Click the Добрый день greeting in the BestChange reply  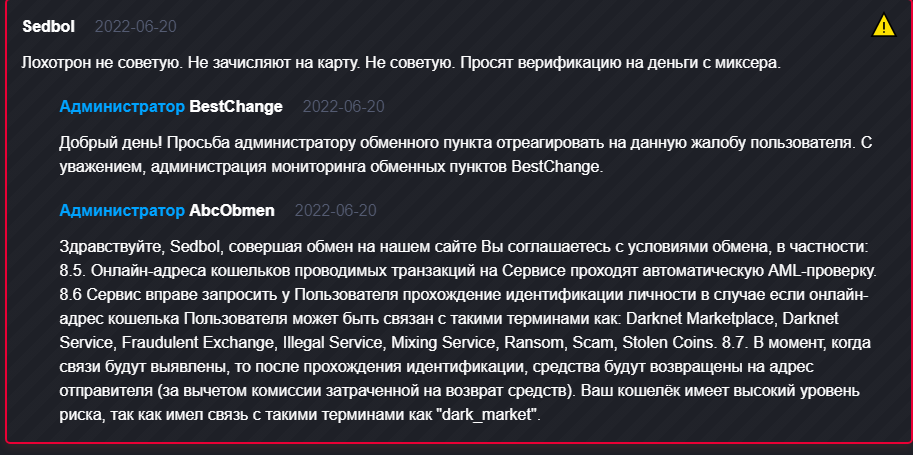(106, 143)
